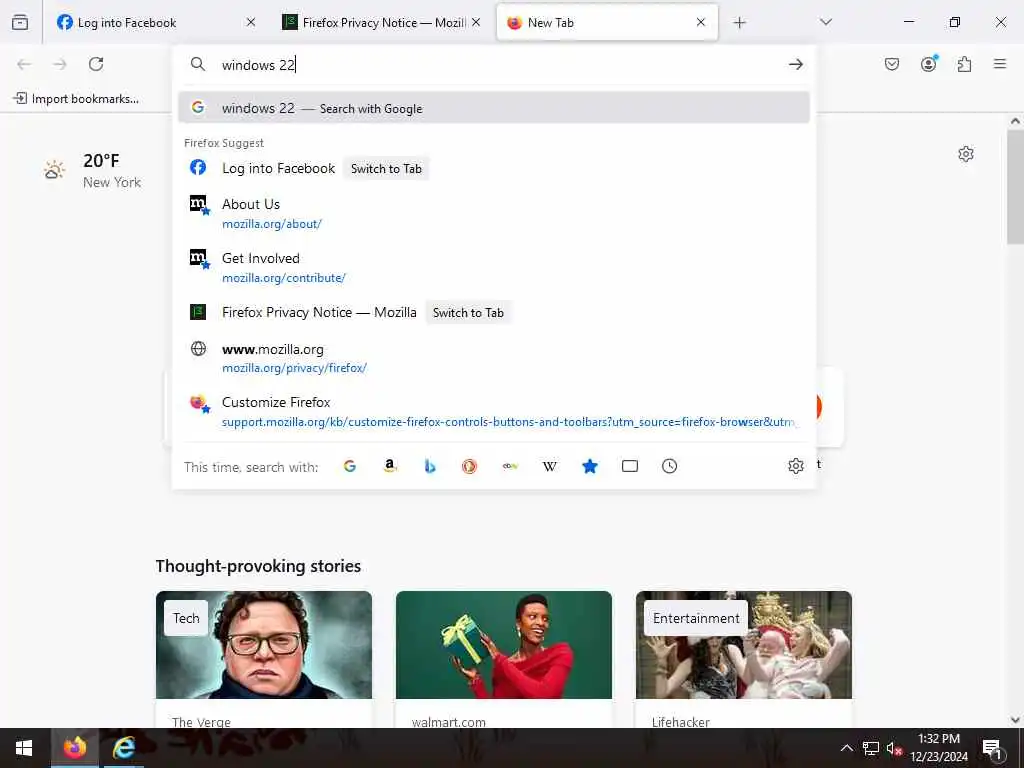Click the scrollbar up arrow

coord(1015,121)
